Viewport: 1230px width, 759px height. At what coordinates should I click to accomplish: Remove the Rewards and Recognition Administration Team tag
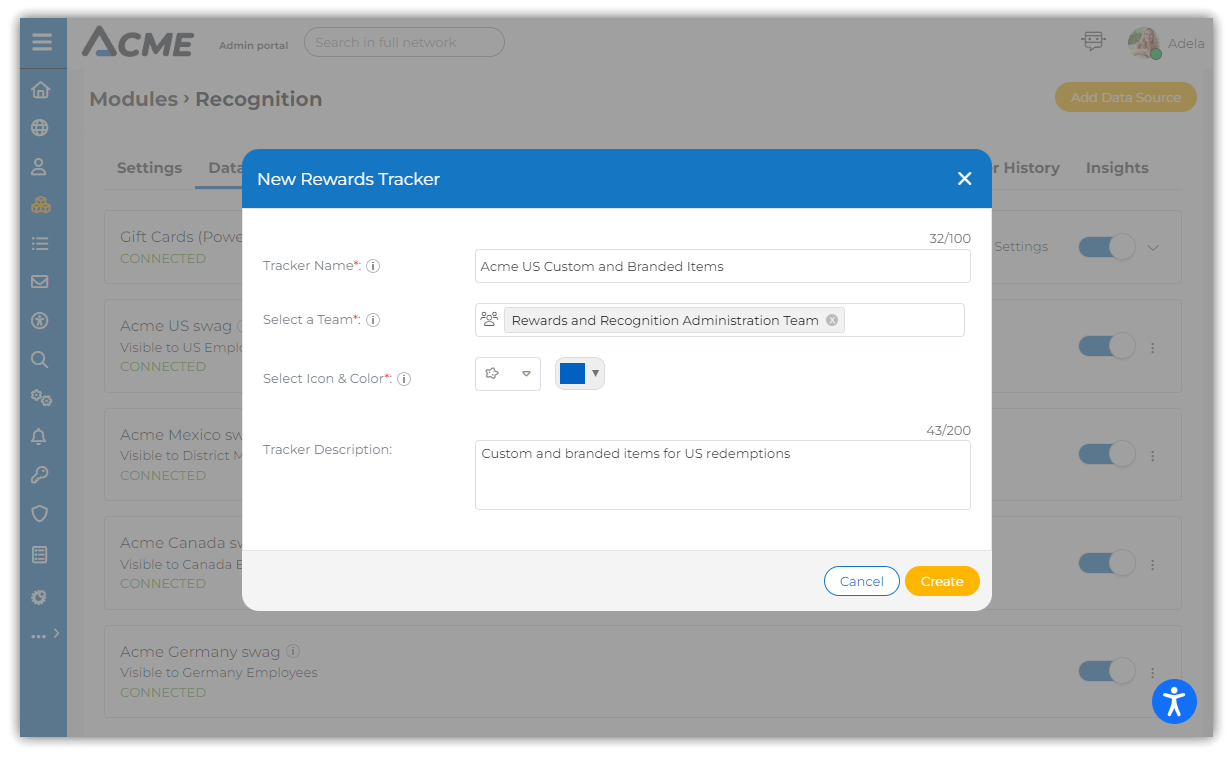coord(832,320)
